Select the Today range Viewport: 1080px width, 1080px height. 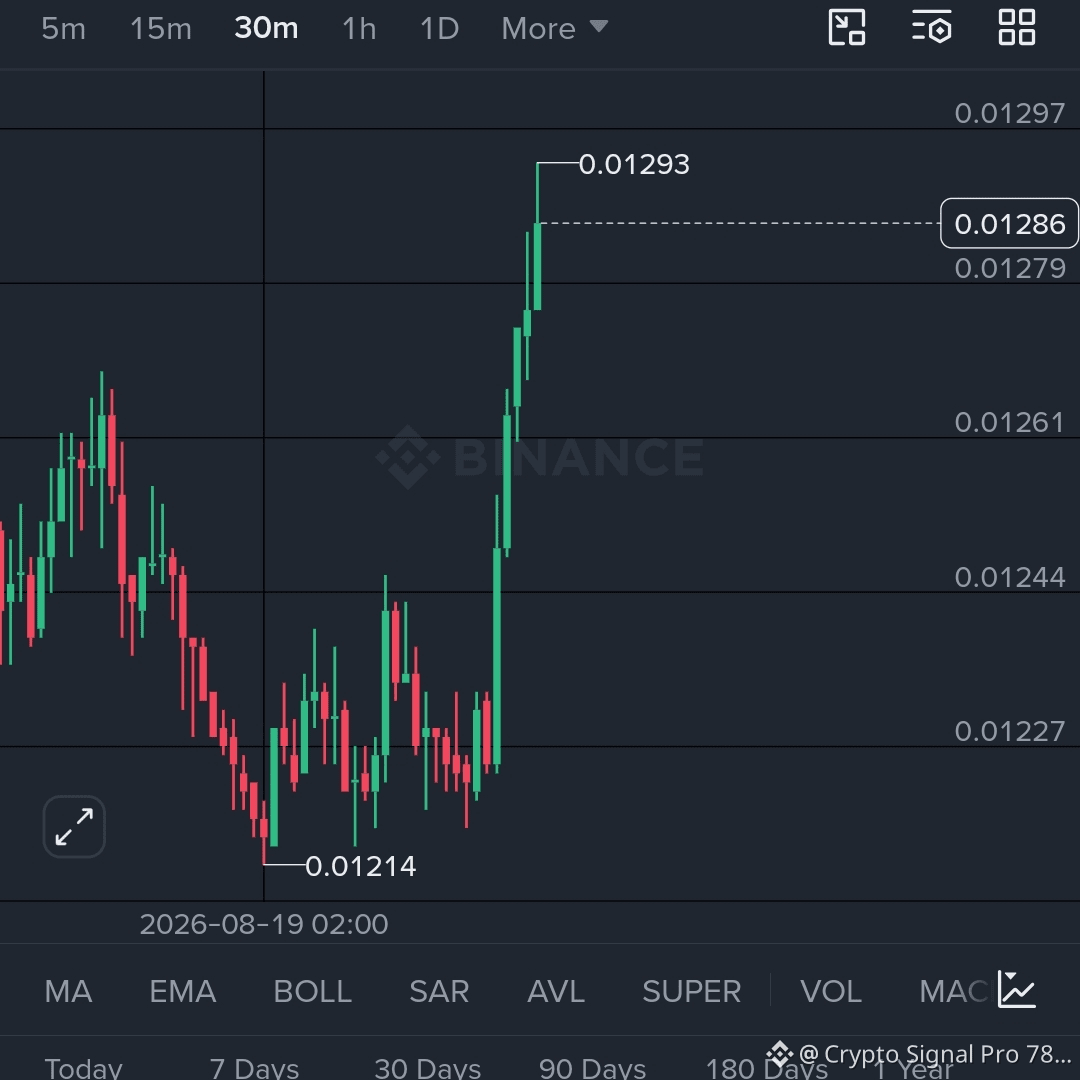83,1068
